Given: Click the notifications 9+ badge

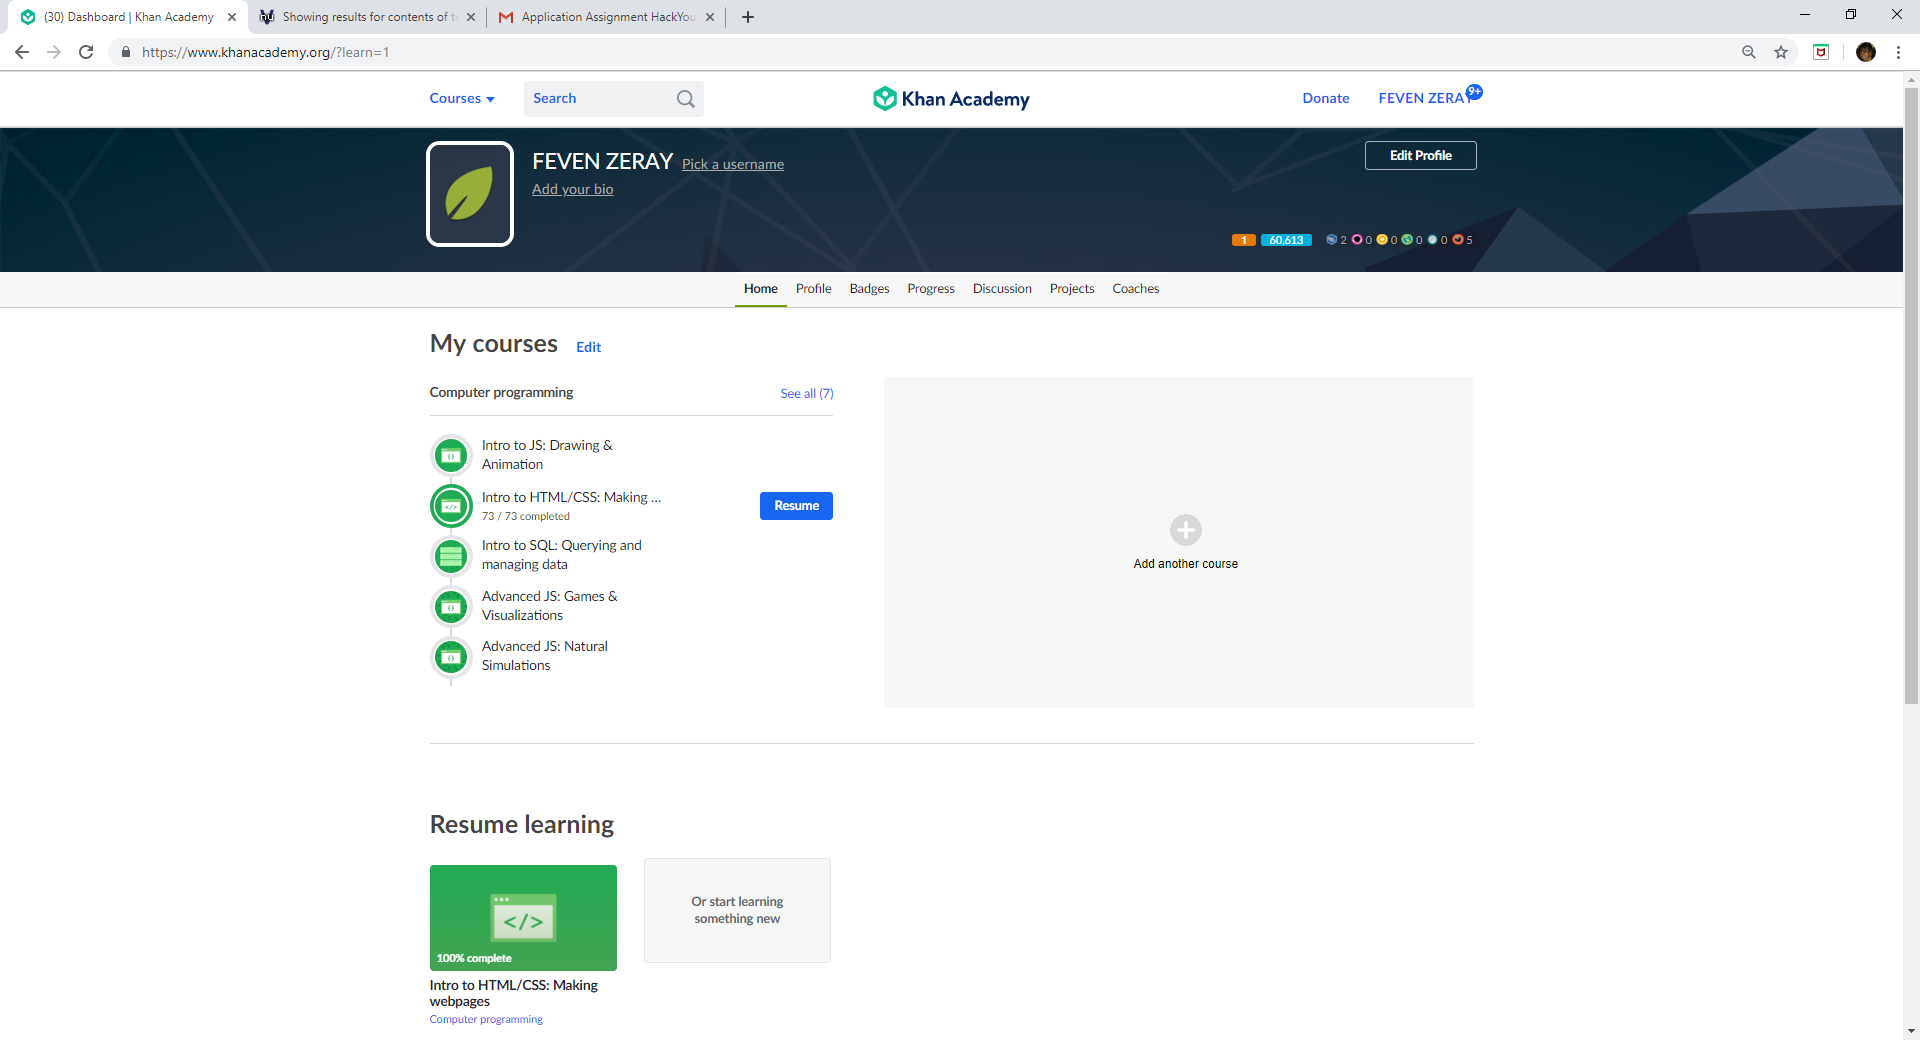Looking at the screenshot, I should 1474,91.
